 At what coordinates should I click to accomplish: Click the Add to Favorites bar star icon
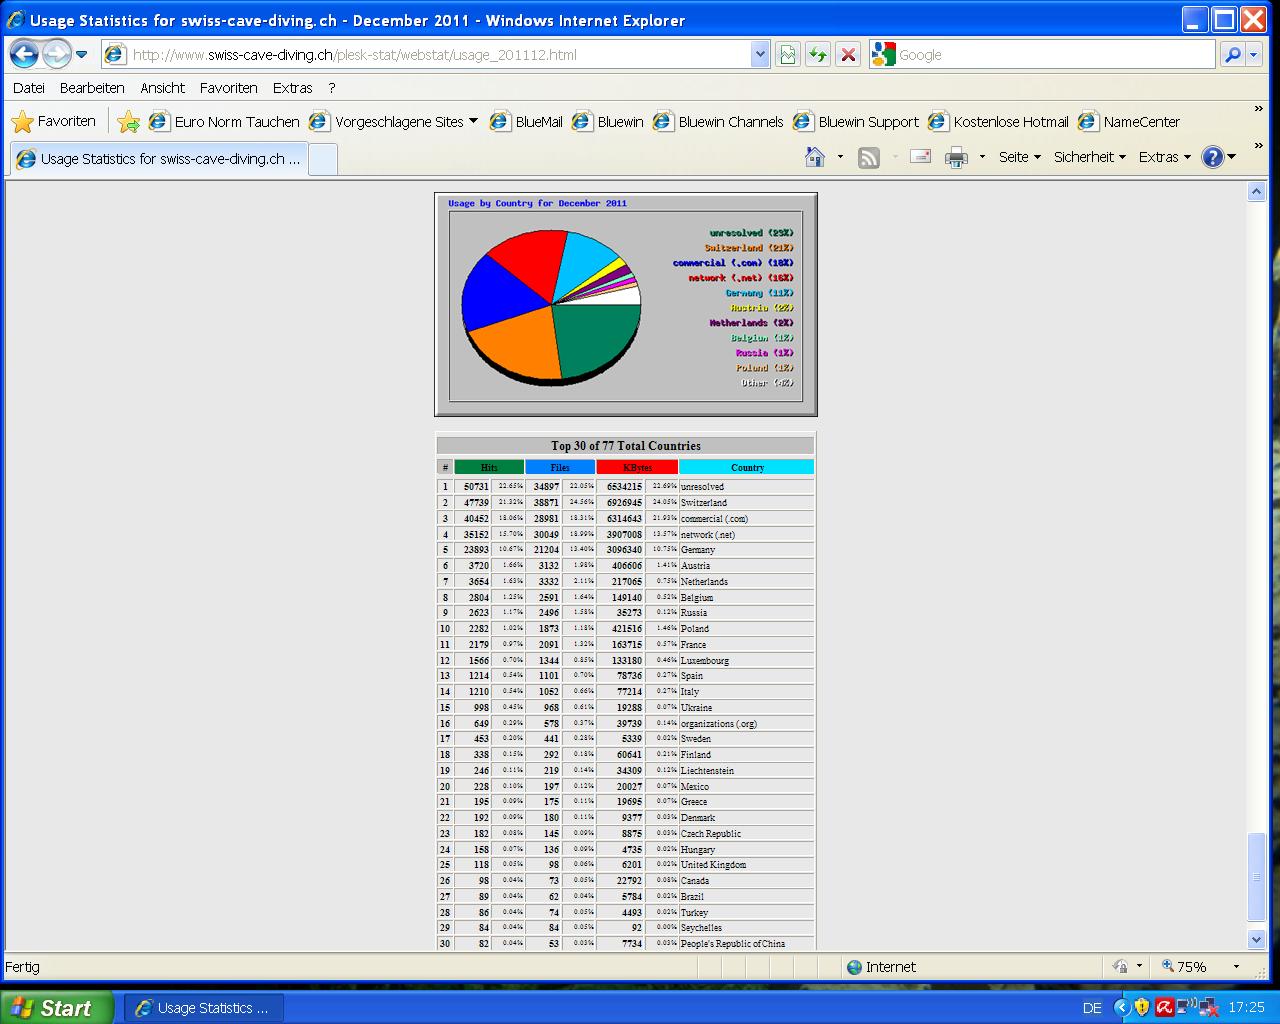[x=128, y=122]
